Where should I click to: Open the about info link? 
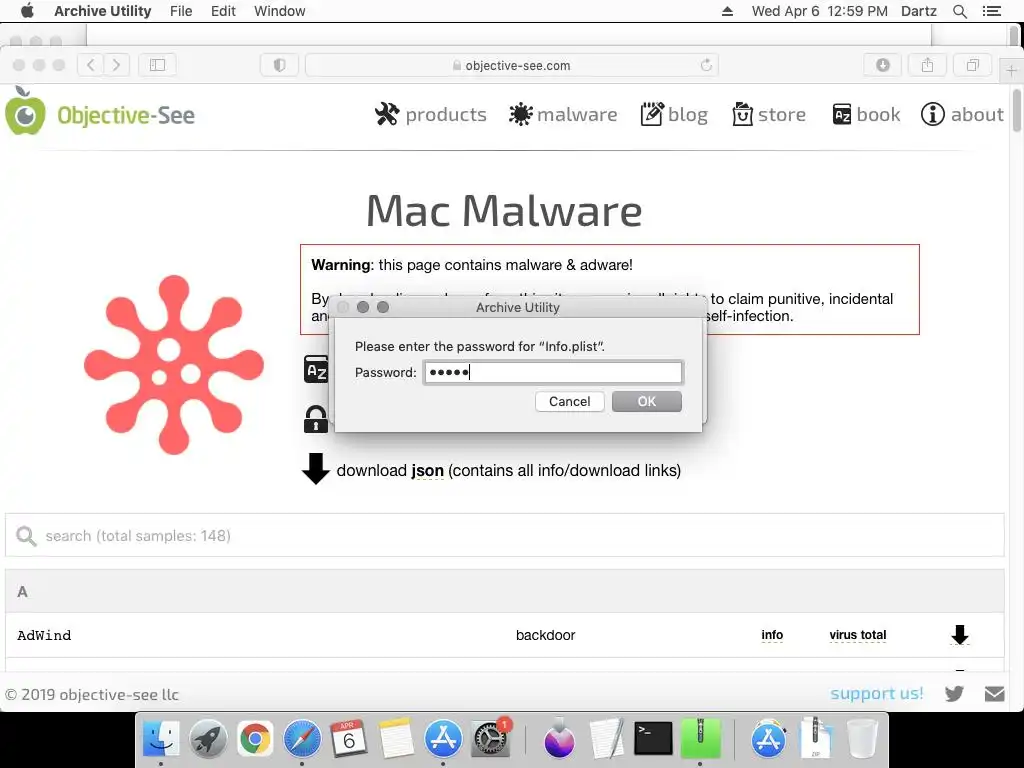(x=962, y=114)
